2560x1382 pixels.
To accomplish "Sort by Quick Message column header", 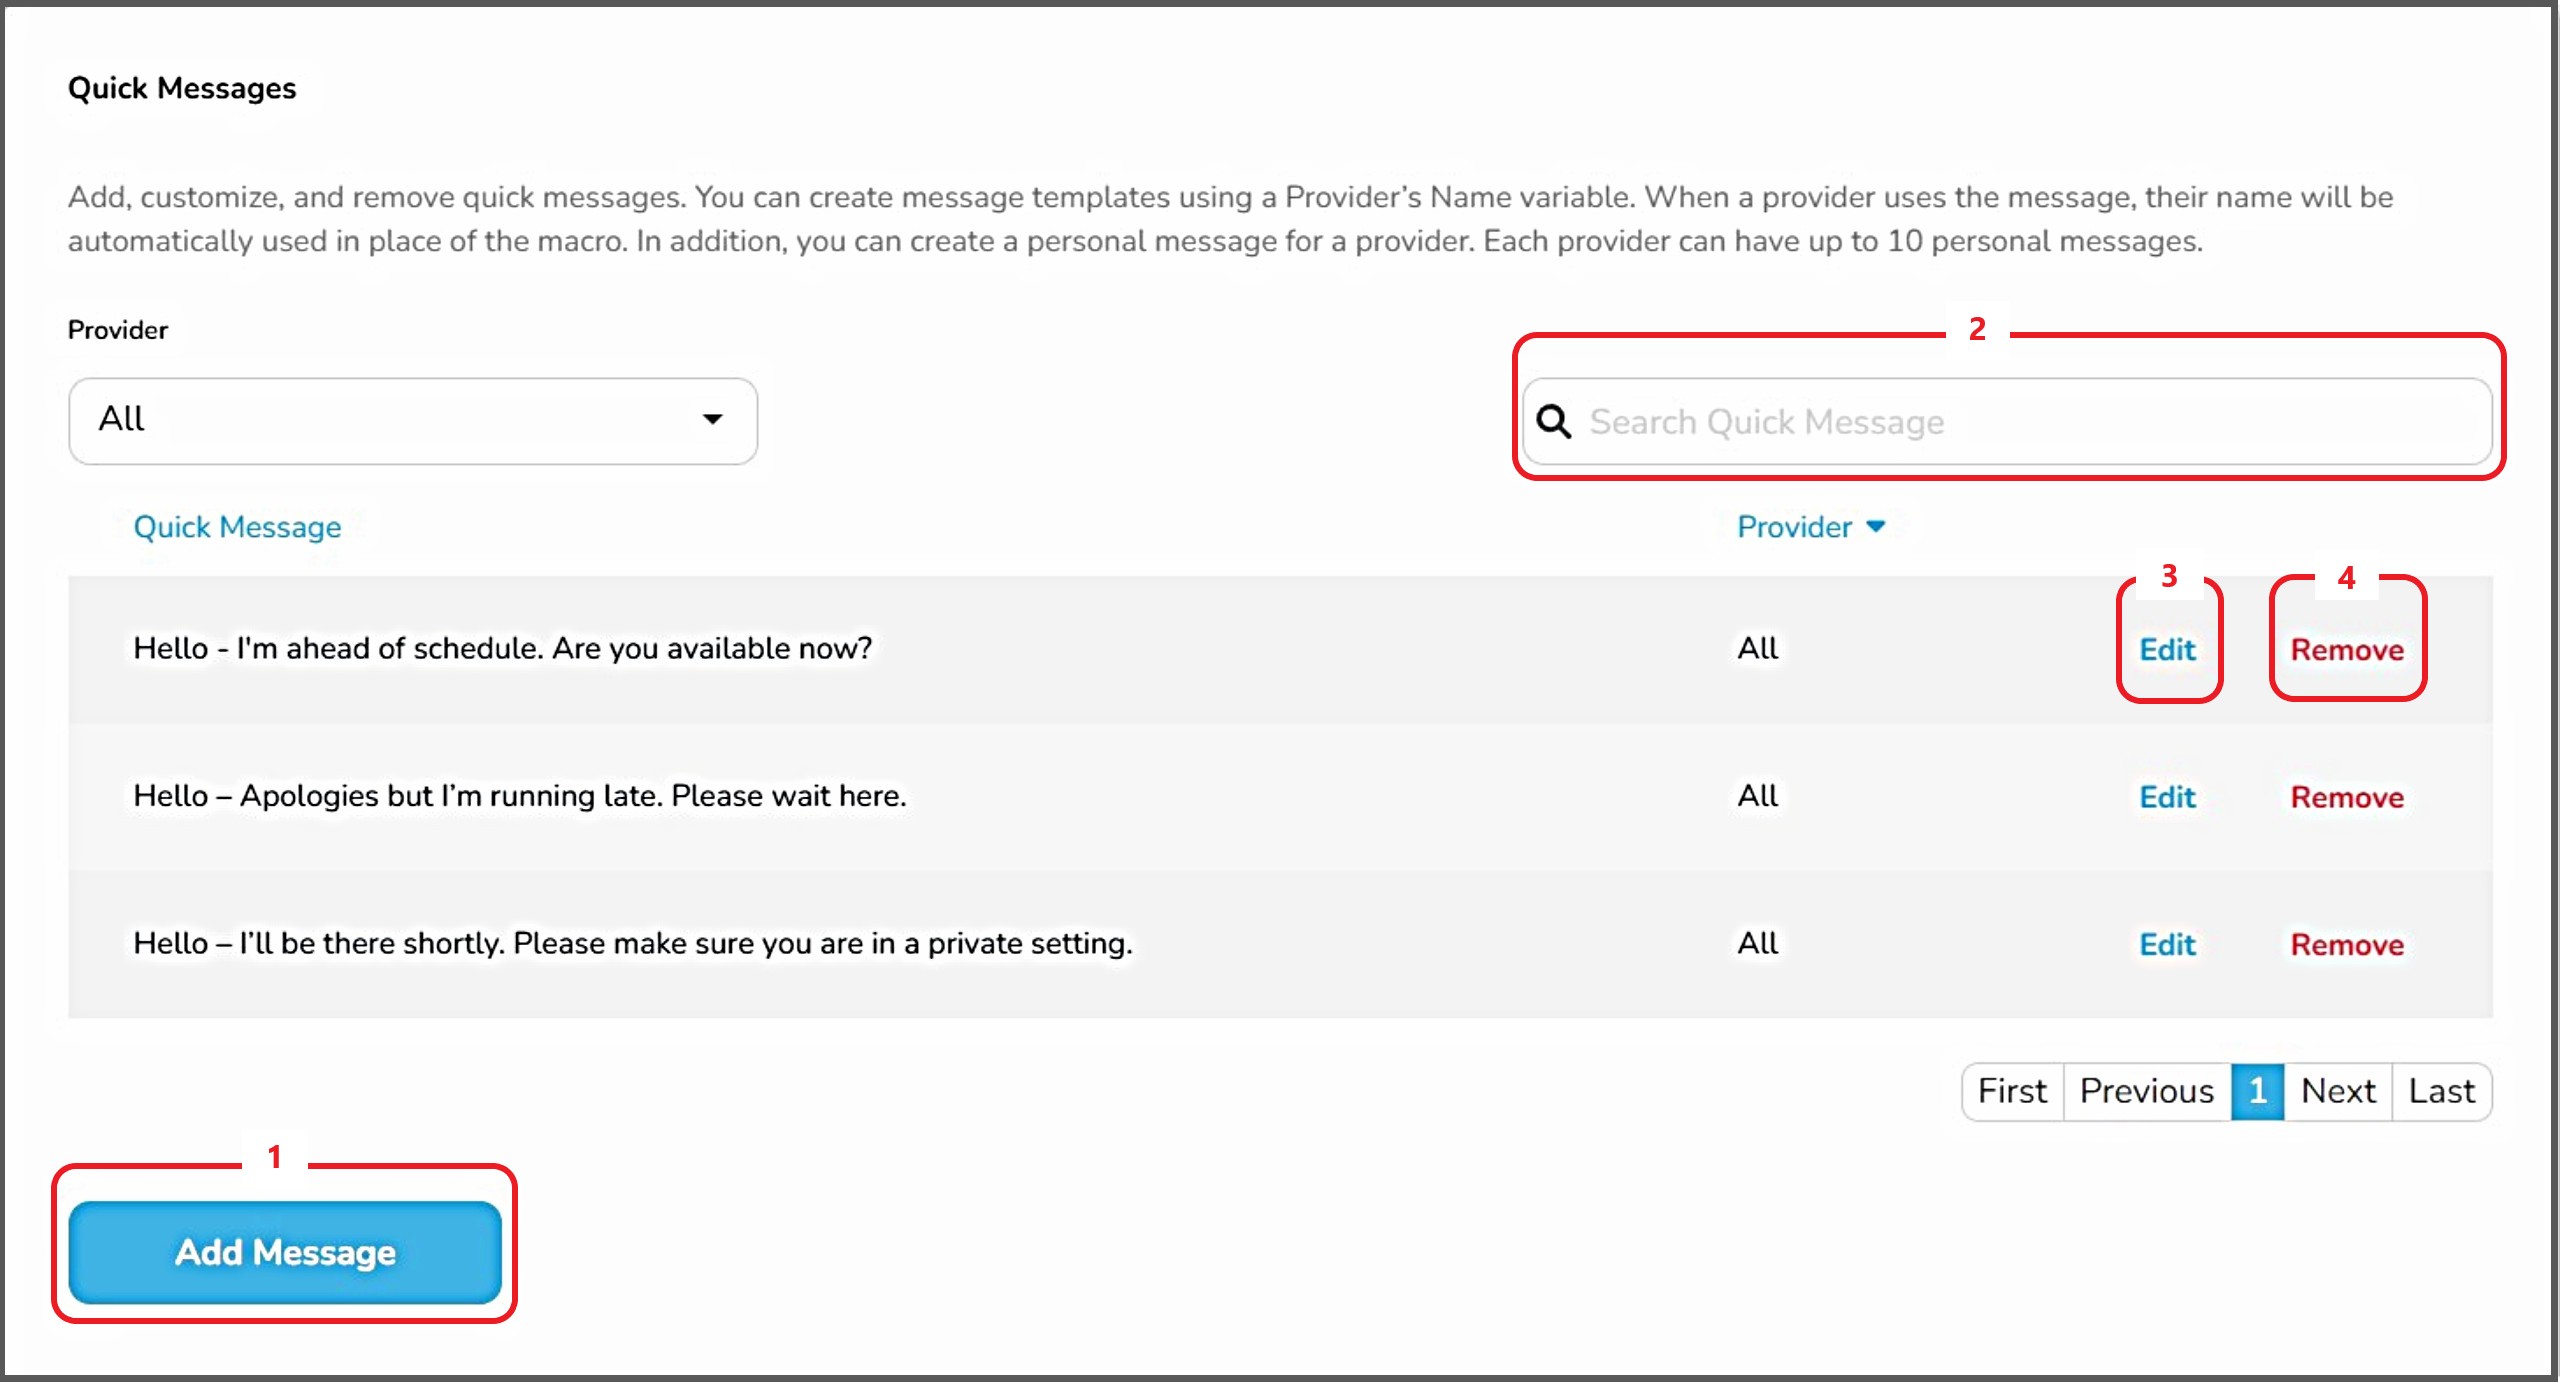I will pos(237,527).
